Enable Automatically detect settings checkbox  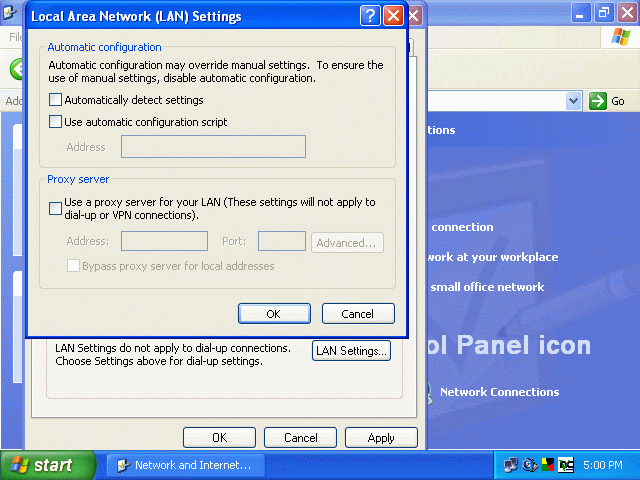tap(55, 100)
